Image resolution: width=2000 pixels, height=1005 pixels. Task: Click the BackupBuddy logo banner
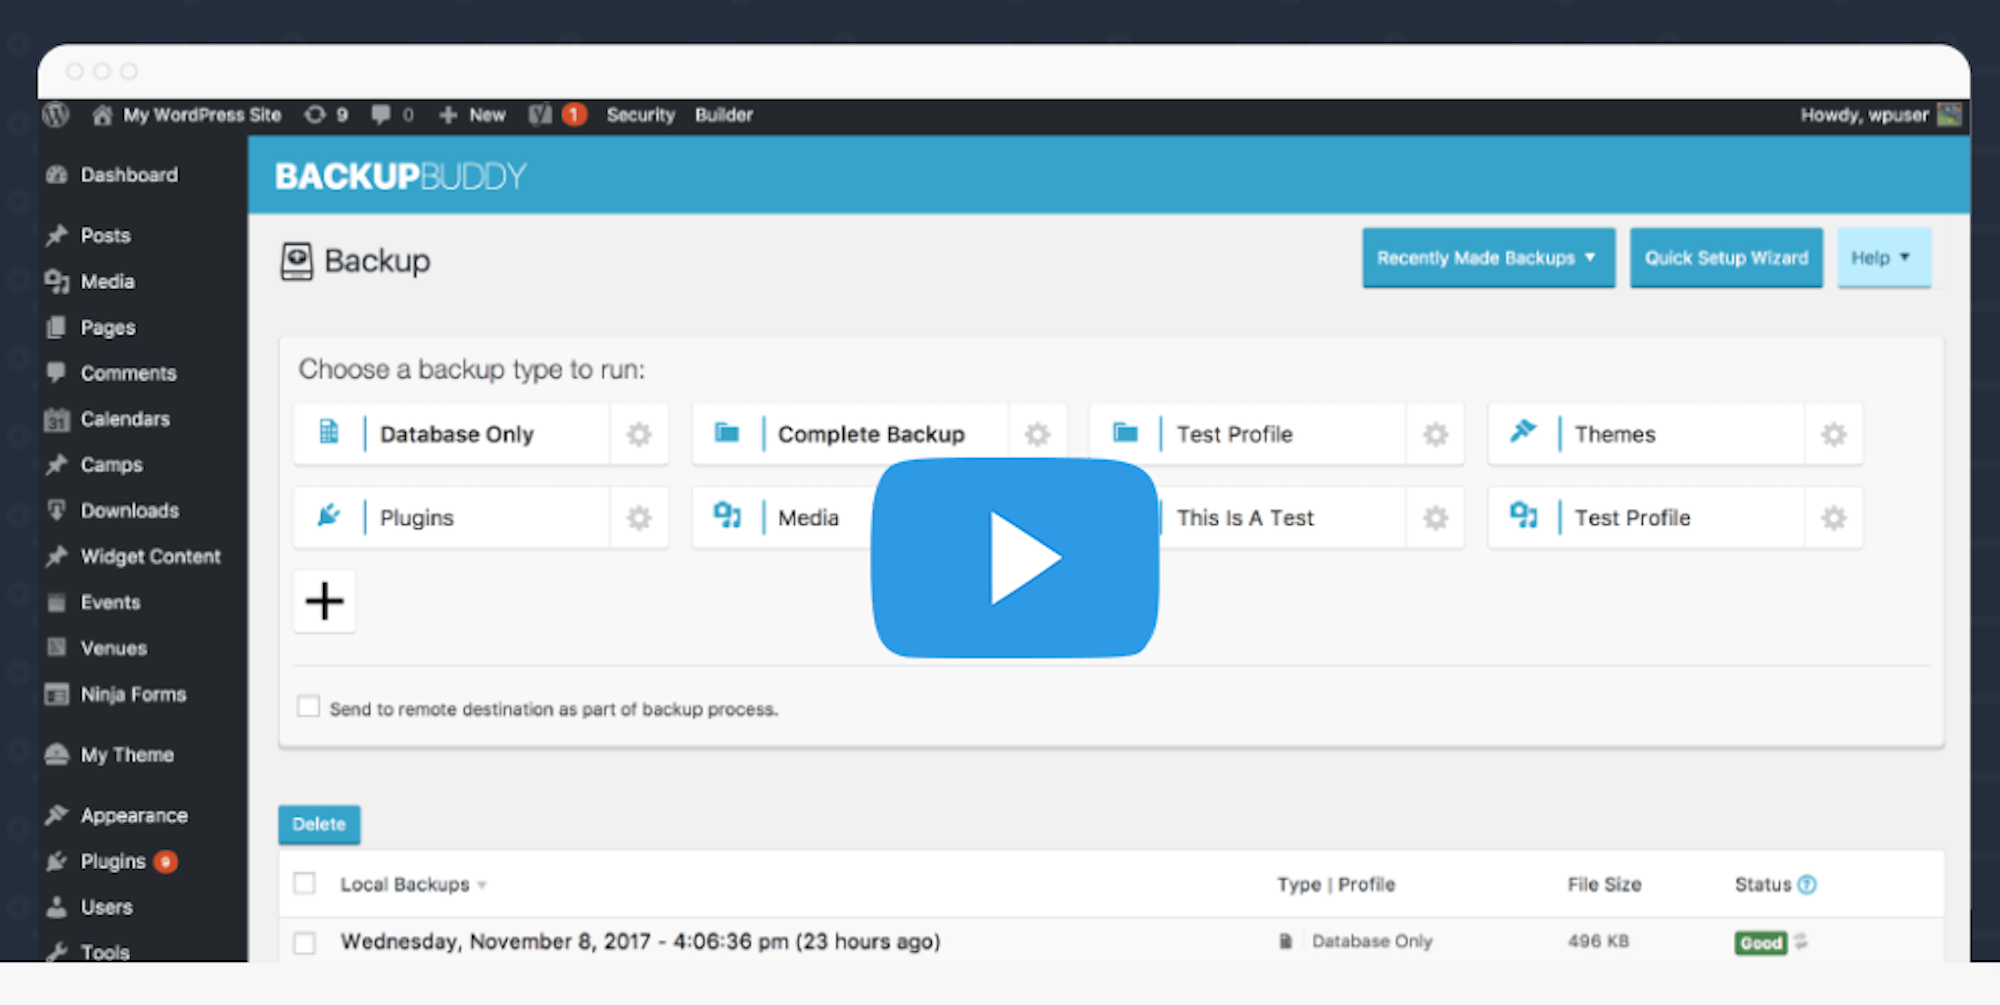coord(400,177)
